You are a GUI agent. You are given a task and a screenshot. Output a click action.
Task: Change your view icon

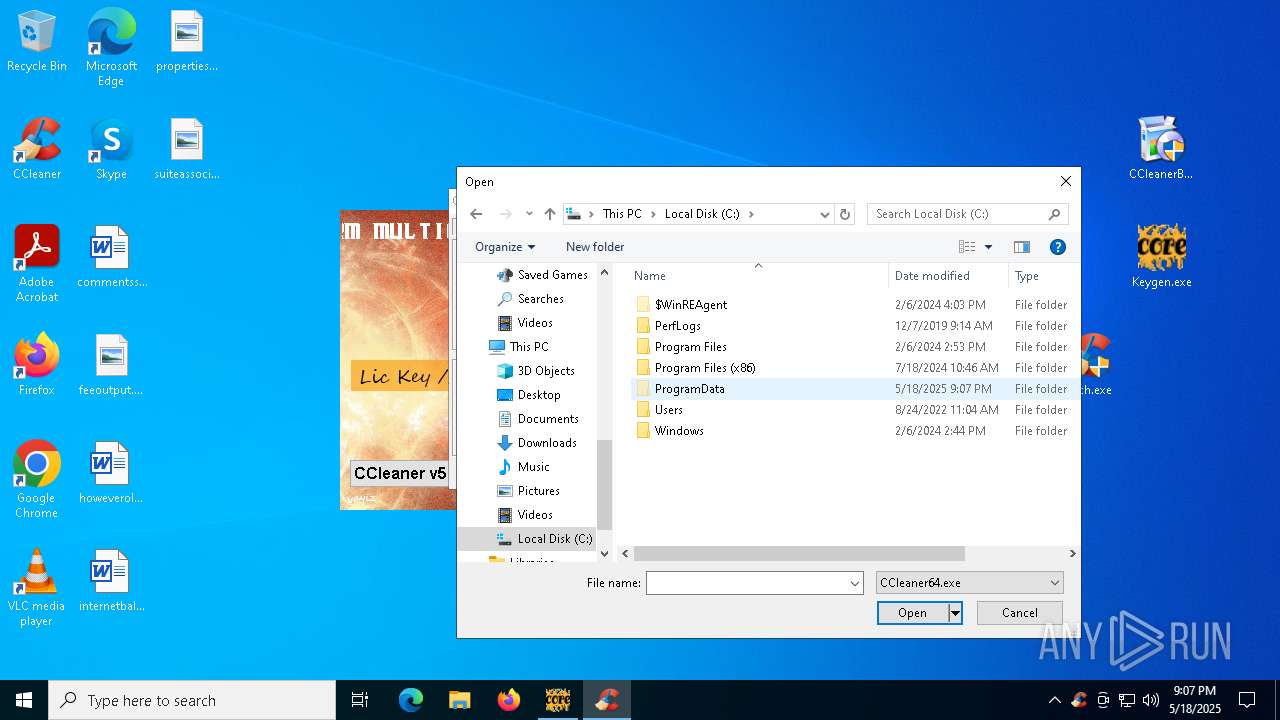pos(967,247)
